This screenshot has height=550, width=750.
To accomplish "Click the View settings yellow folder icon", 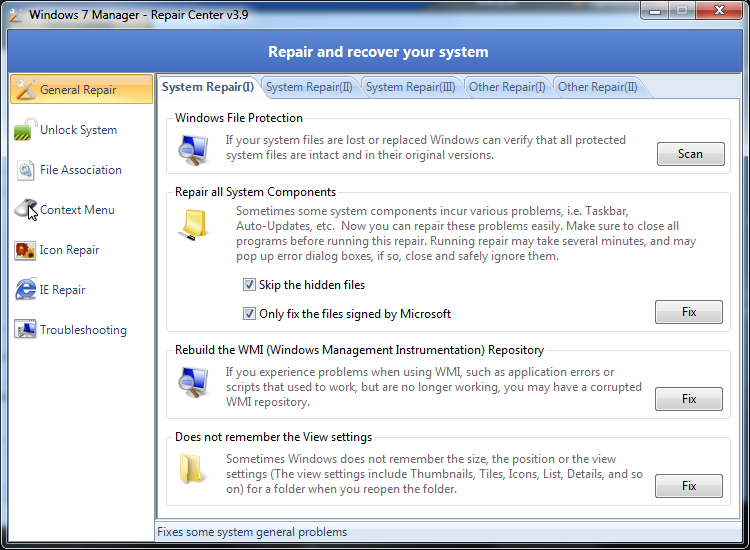I will (192, 469).
